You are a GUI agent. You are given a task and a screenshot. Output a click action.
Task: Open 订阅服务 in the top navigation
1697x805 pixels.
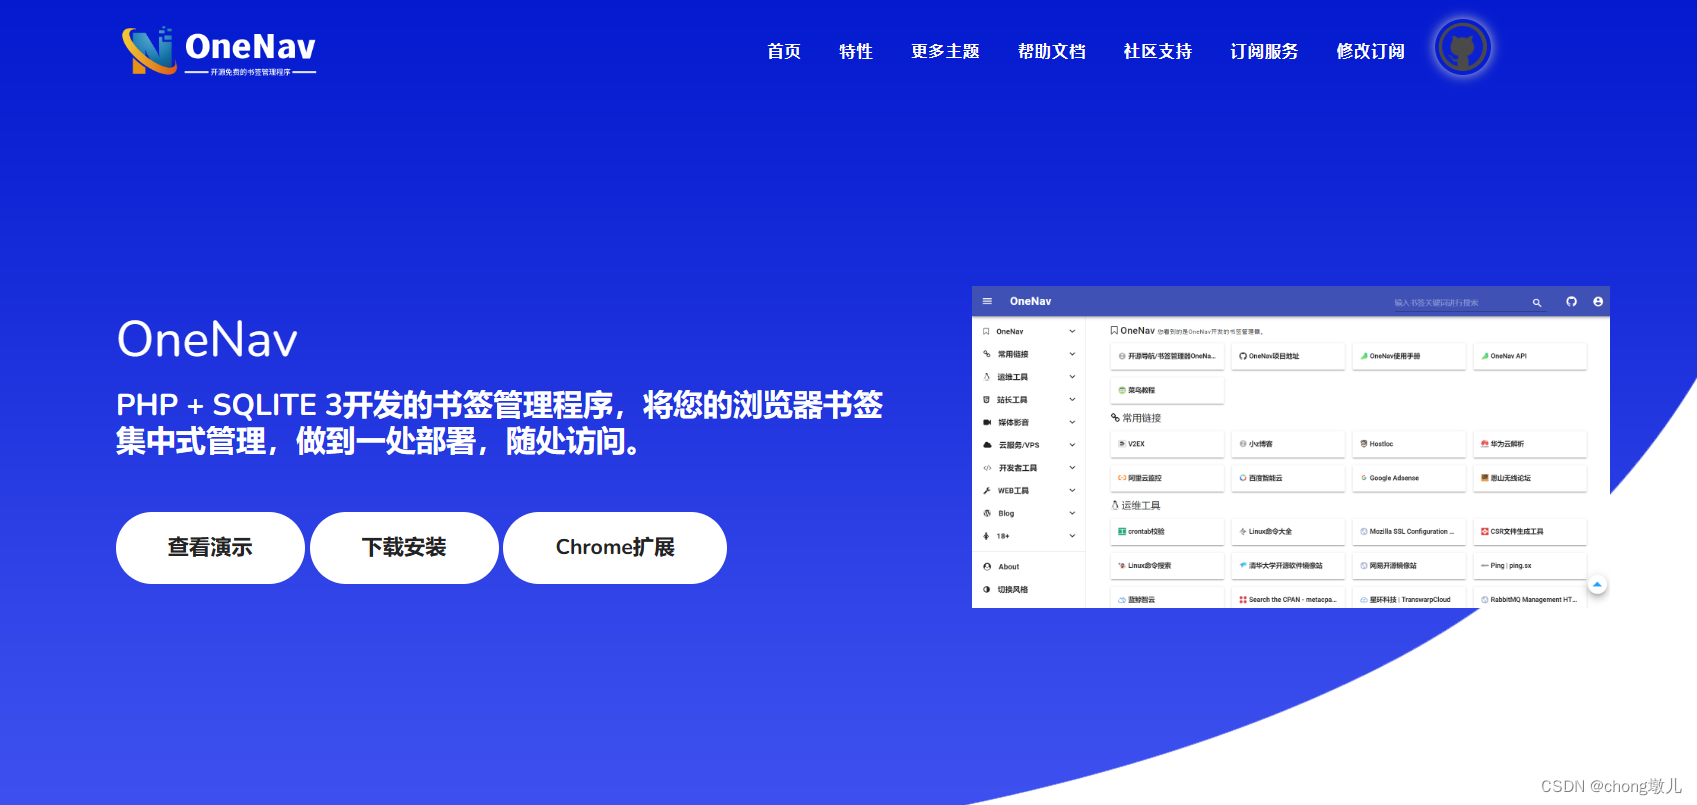(x=1264, y=51)
